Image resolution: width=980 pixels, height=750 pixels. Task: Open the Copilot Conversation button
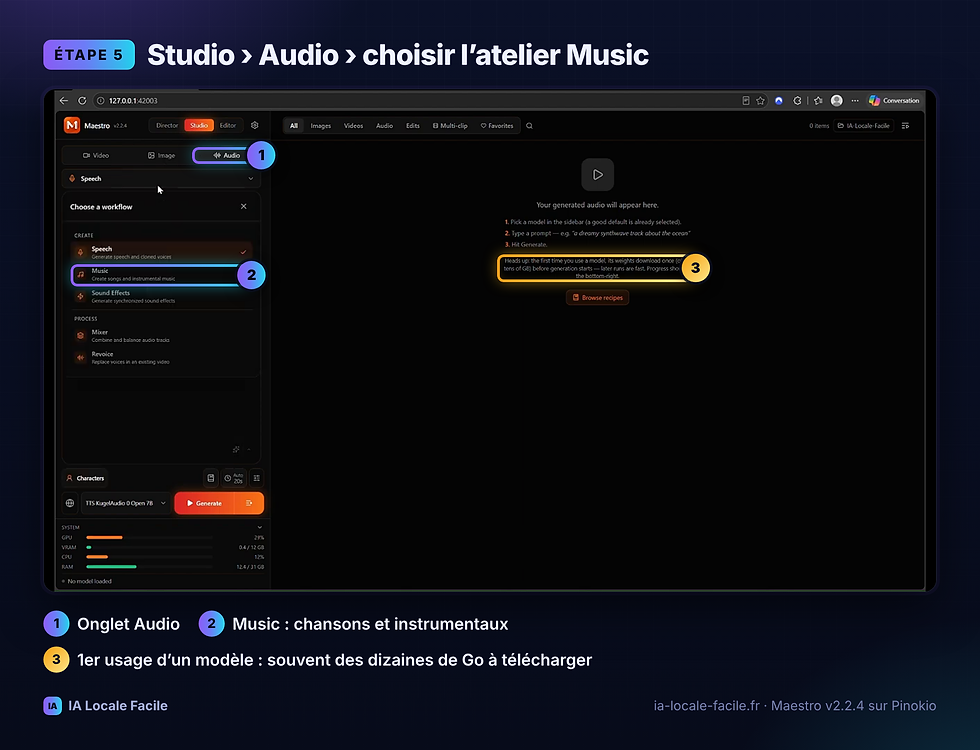[x=894, y=101]
